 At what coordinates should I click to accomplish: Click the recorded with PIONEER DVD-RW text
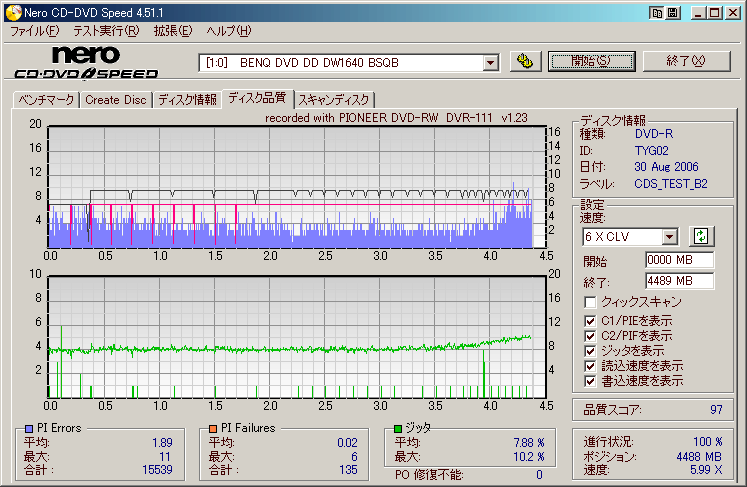pos(396,118)
